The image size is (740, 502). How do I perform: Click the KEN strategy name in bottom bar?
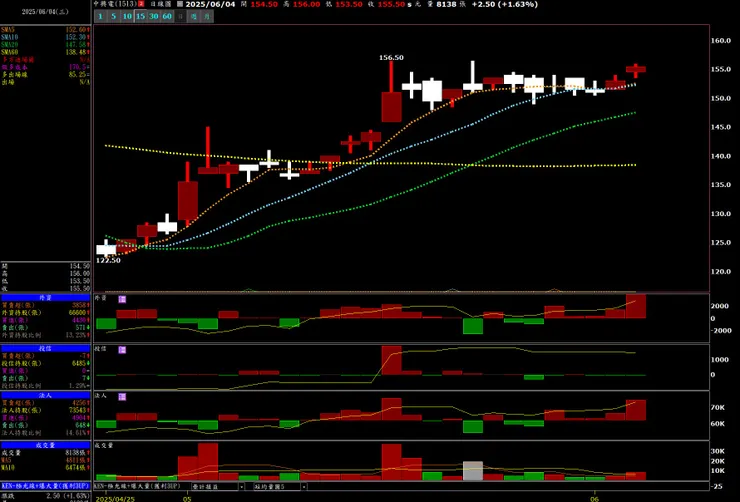pyautogui.click(x=138, y=486)
